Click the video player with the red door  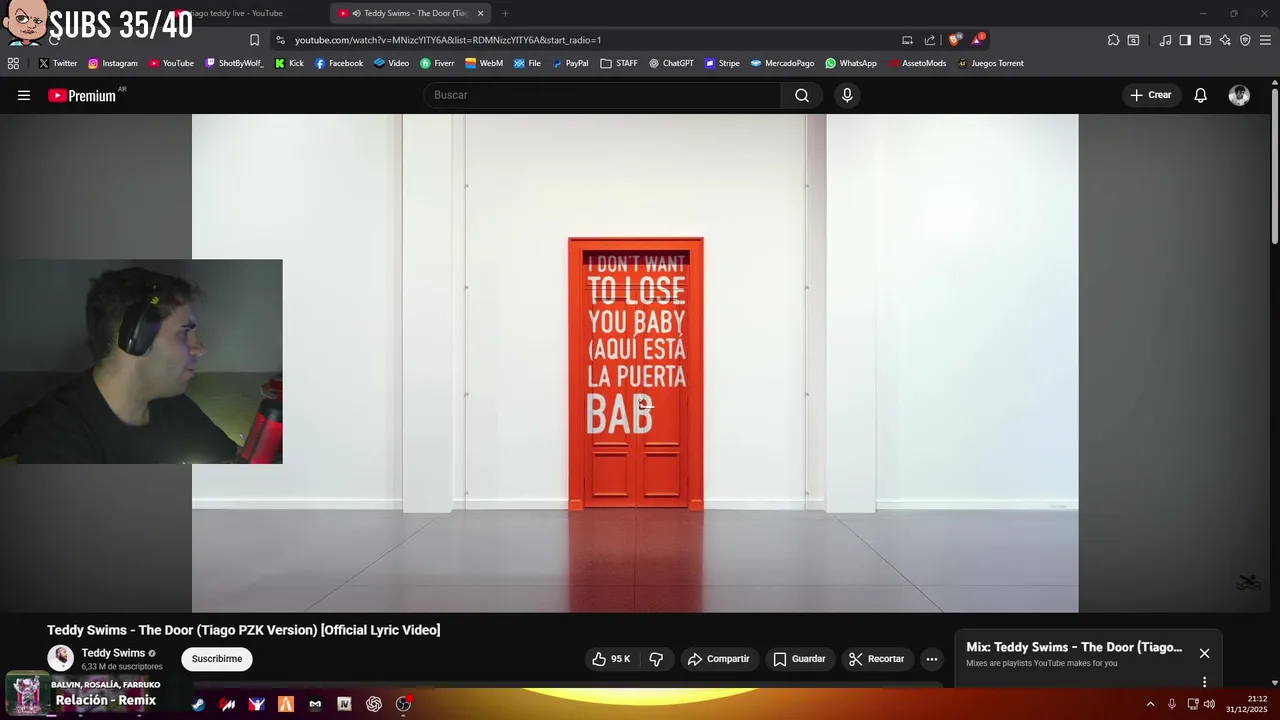[635, 362]
